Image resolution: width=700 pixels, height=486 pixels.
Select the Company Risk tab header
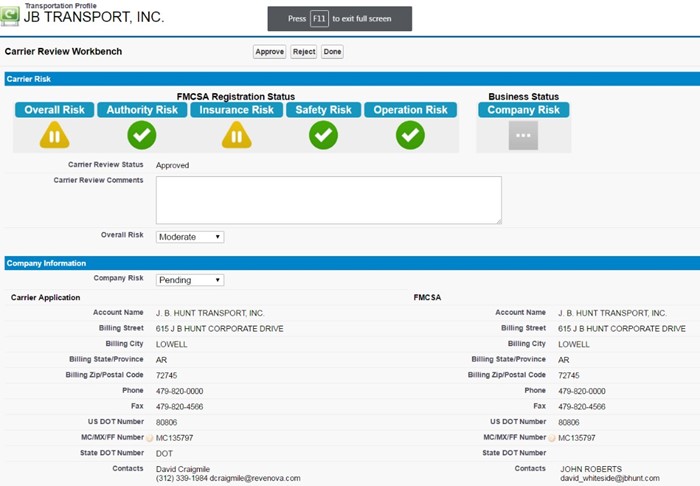pos(523,110)
